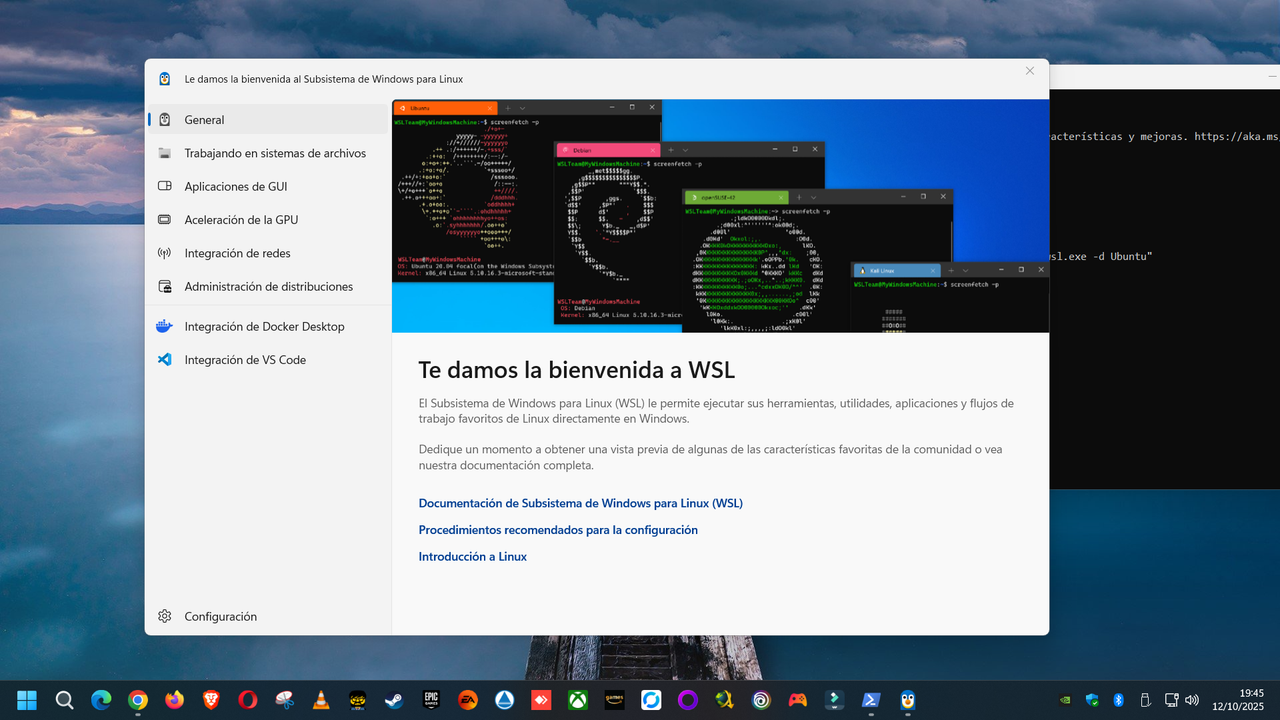Click the Te damos la bienvenida a WSL heading
Screen dimensions: 1280x720
pos(576,370)
